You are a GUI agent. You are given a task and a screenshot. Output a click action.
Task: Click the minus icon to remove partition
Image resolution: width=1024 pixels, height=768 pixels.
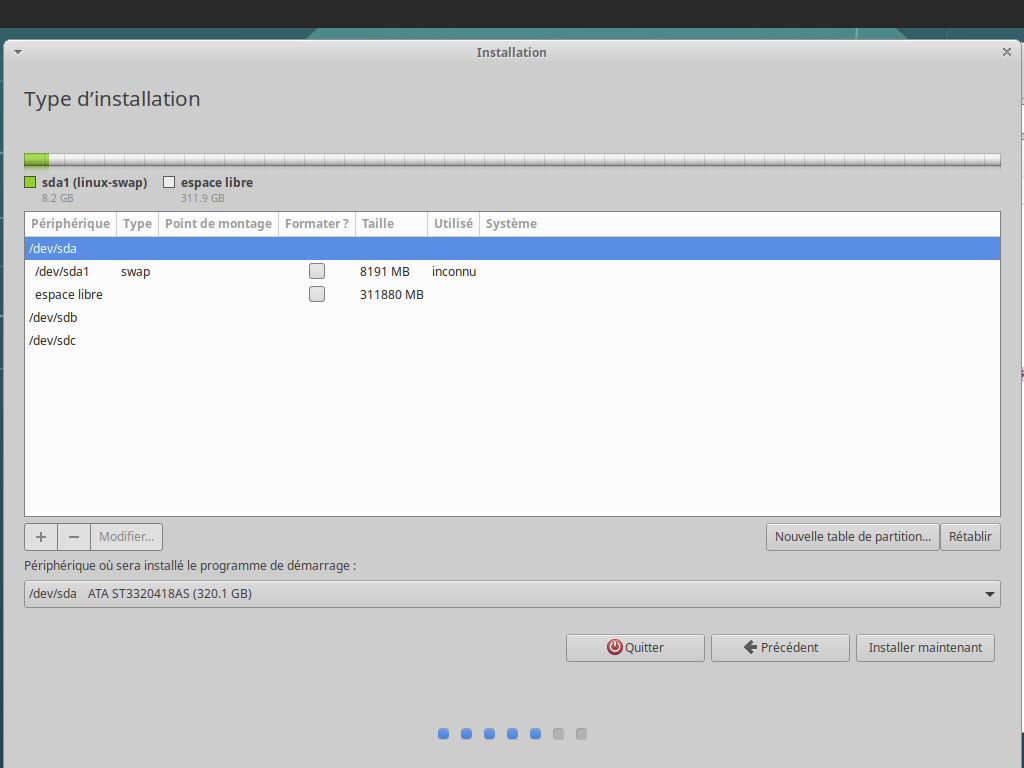coord(74,537)
